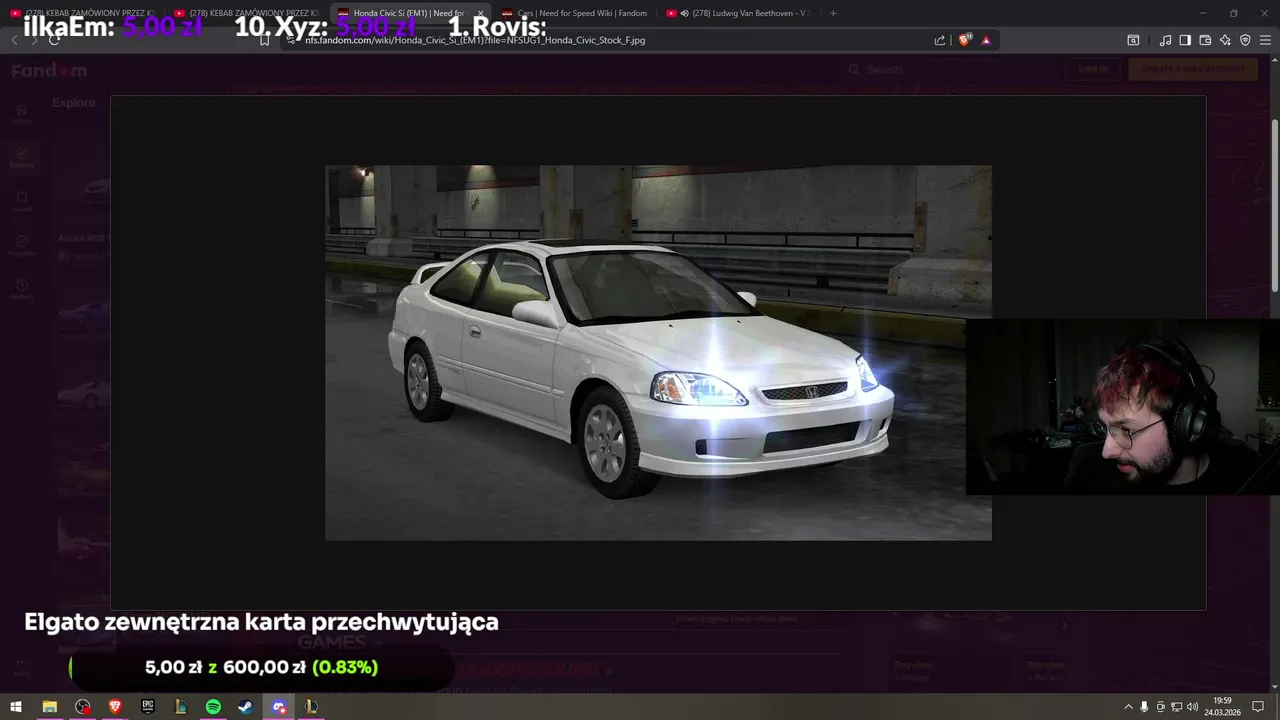Share this page with the address bar share icon
Screen dimensions: 1280x720
click(940, 40)
